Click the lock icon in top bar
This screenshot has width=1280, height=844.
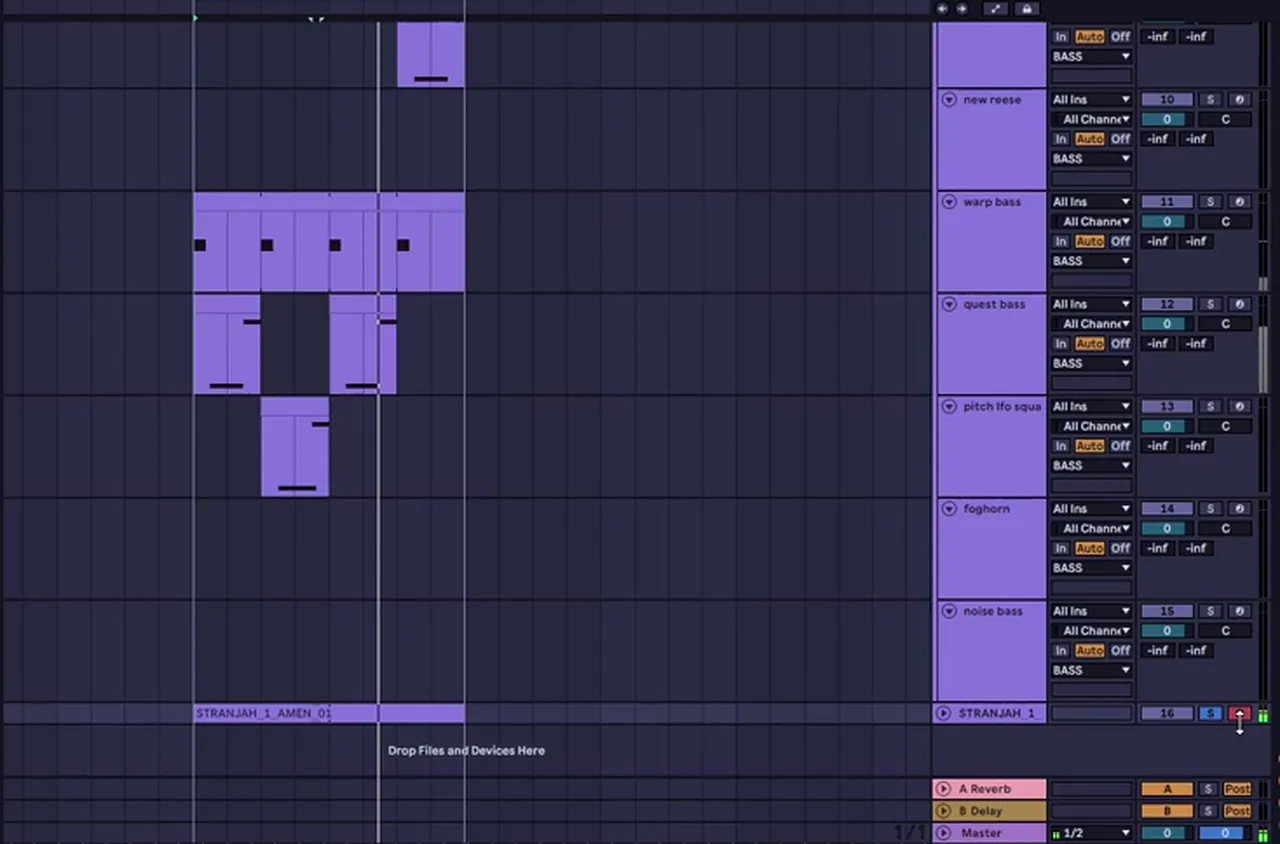tap(1025, 9)
